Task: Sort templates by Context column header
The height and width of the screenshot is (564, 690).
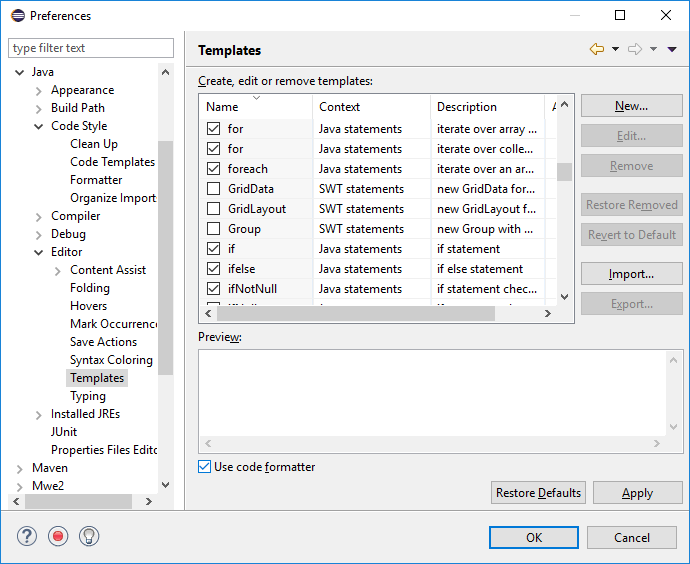Action: click(x=371, y=106)
